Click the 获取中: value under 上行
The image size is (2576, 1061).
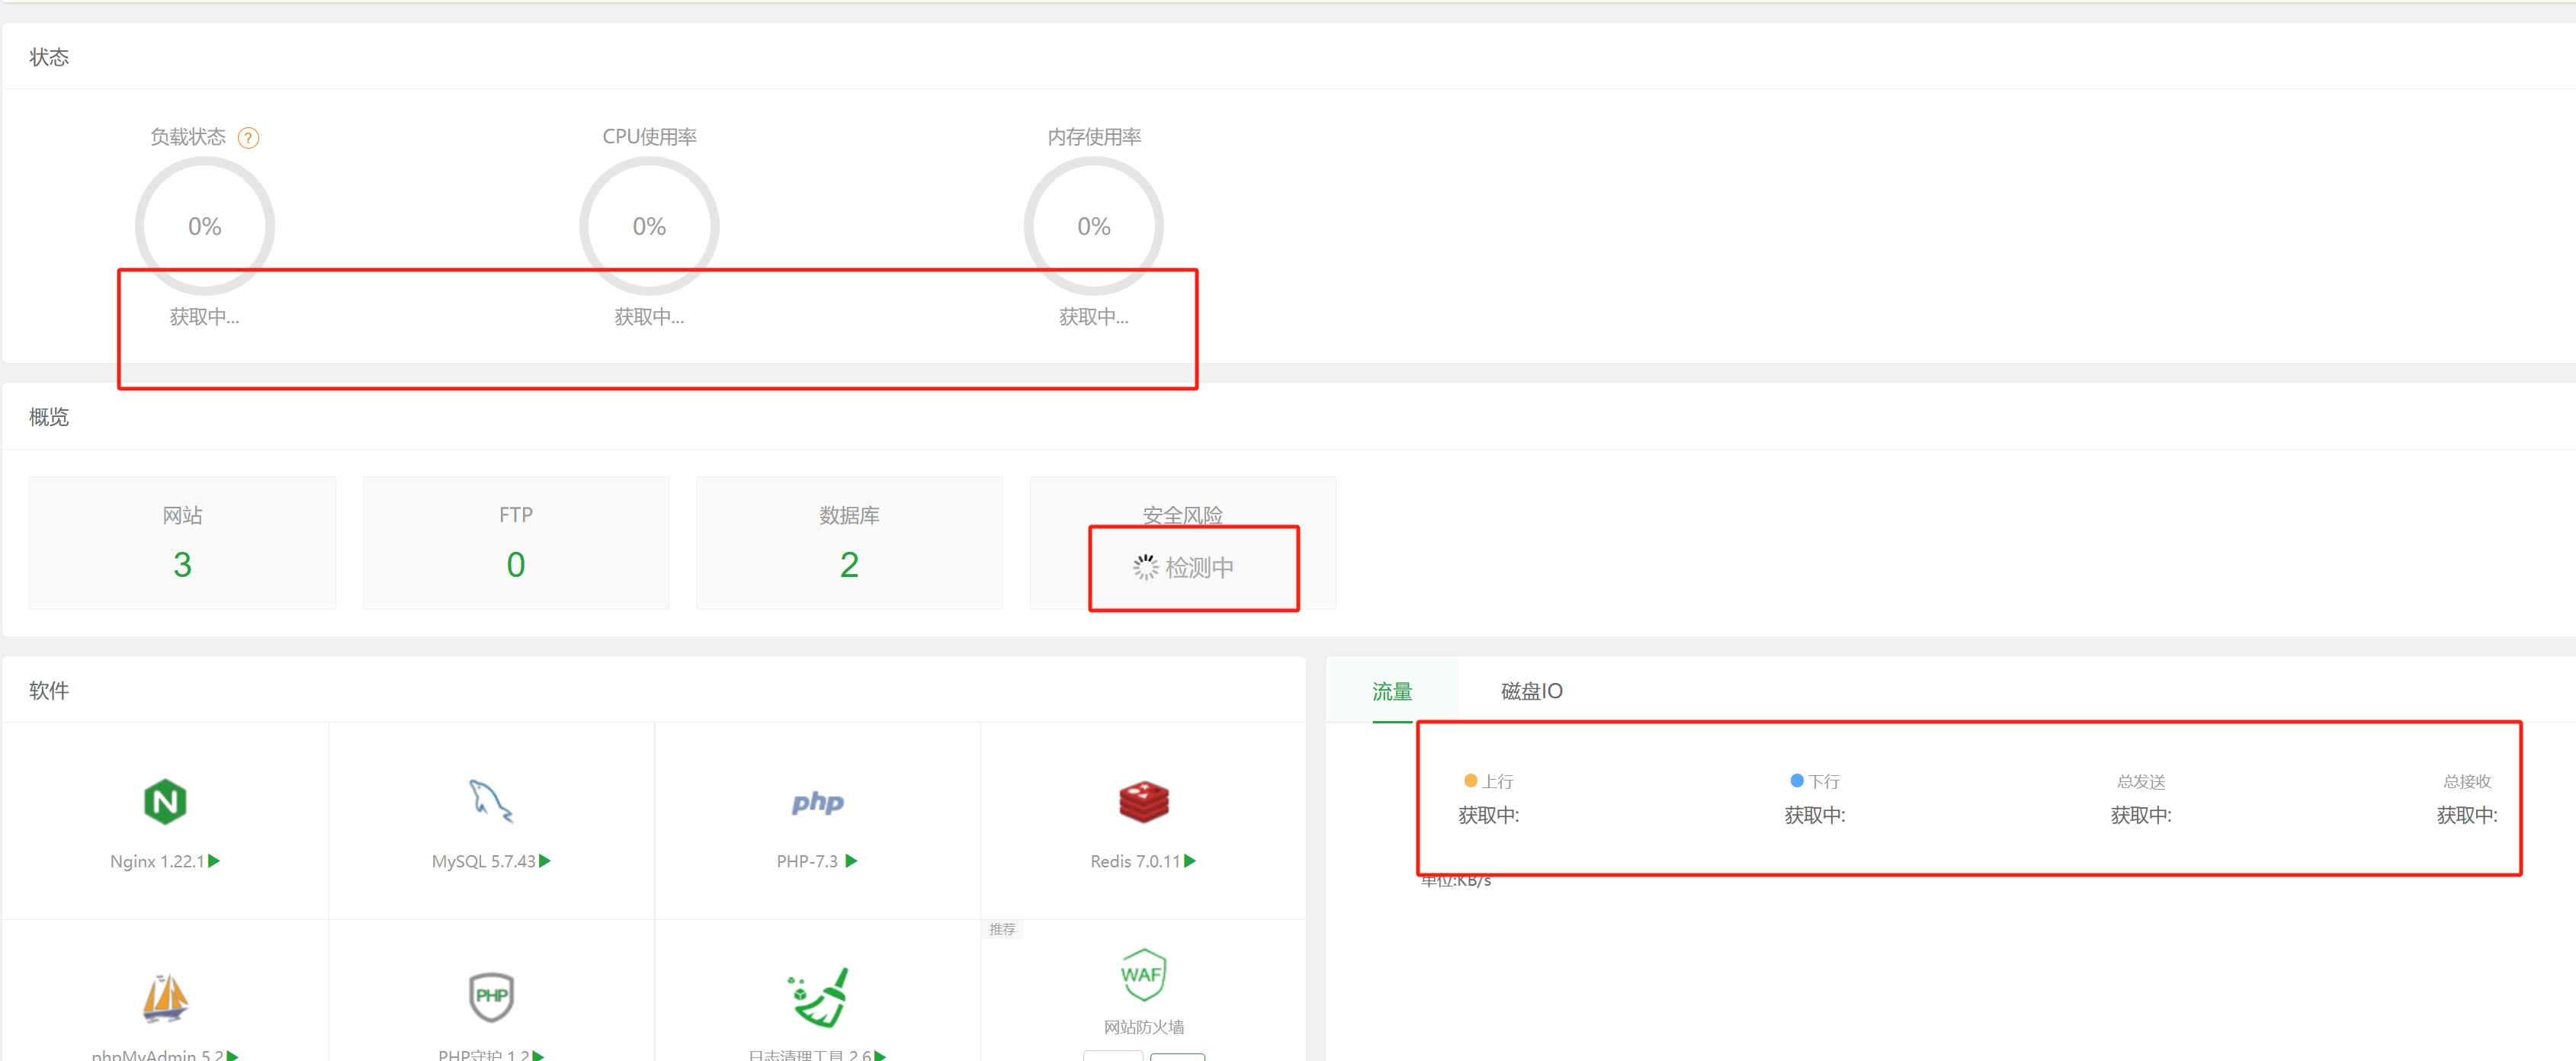tap(1488, 815)
